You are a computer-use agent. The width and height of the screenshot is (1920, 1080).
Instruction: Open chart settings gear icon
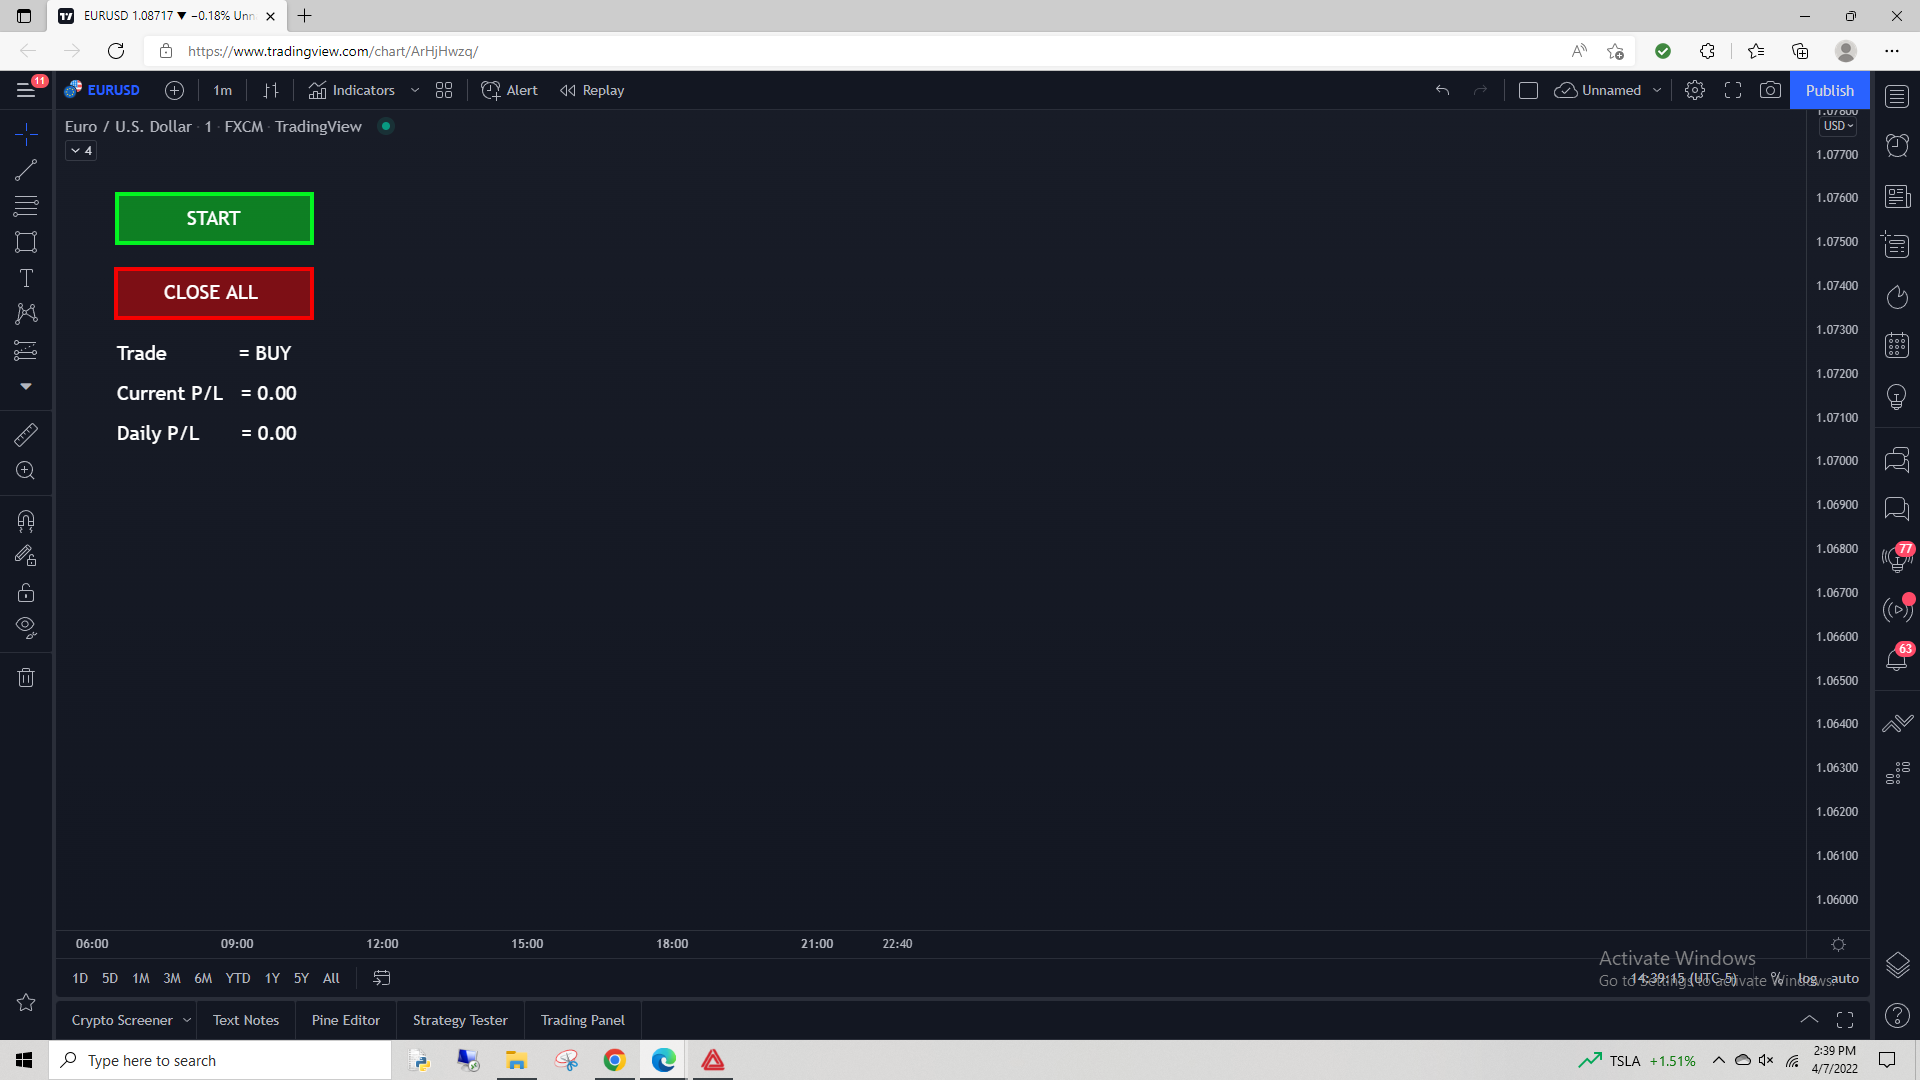click(1695, 90)
